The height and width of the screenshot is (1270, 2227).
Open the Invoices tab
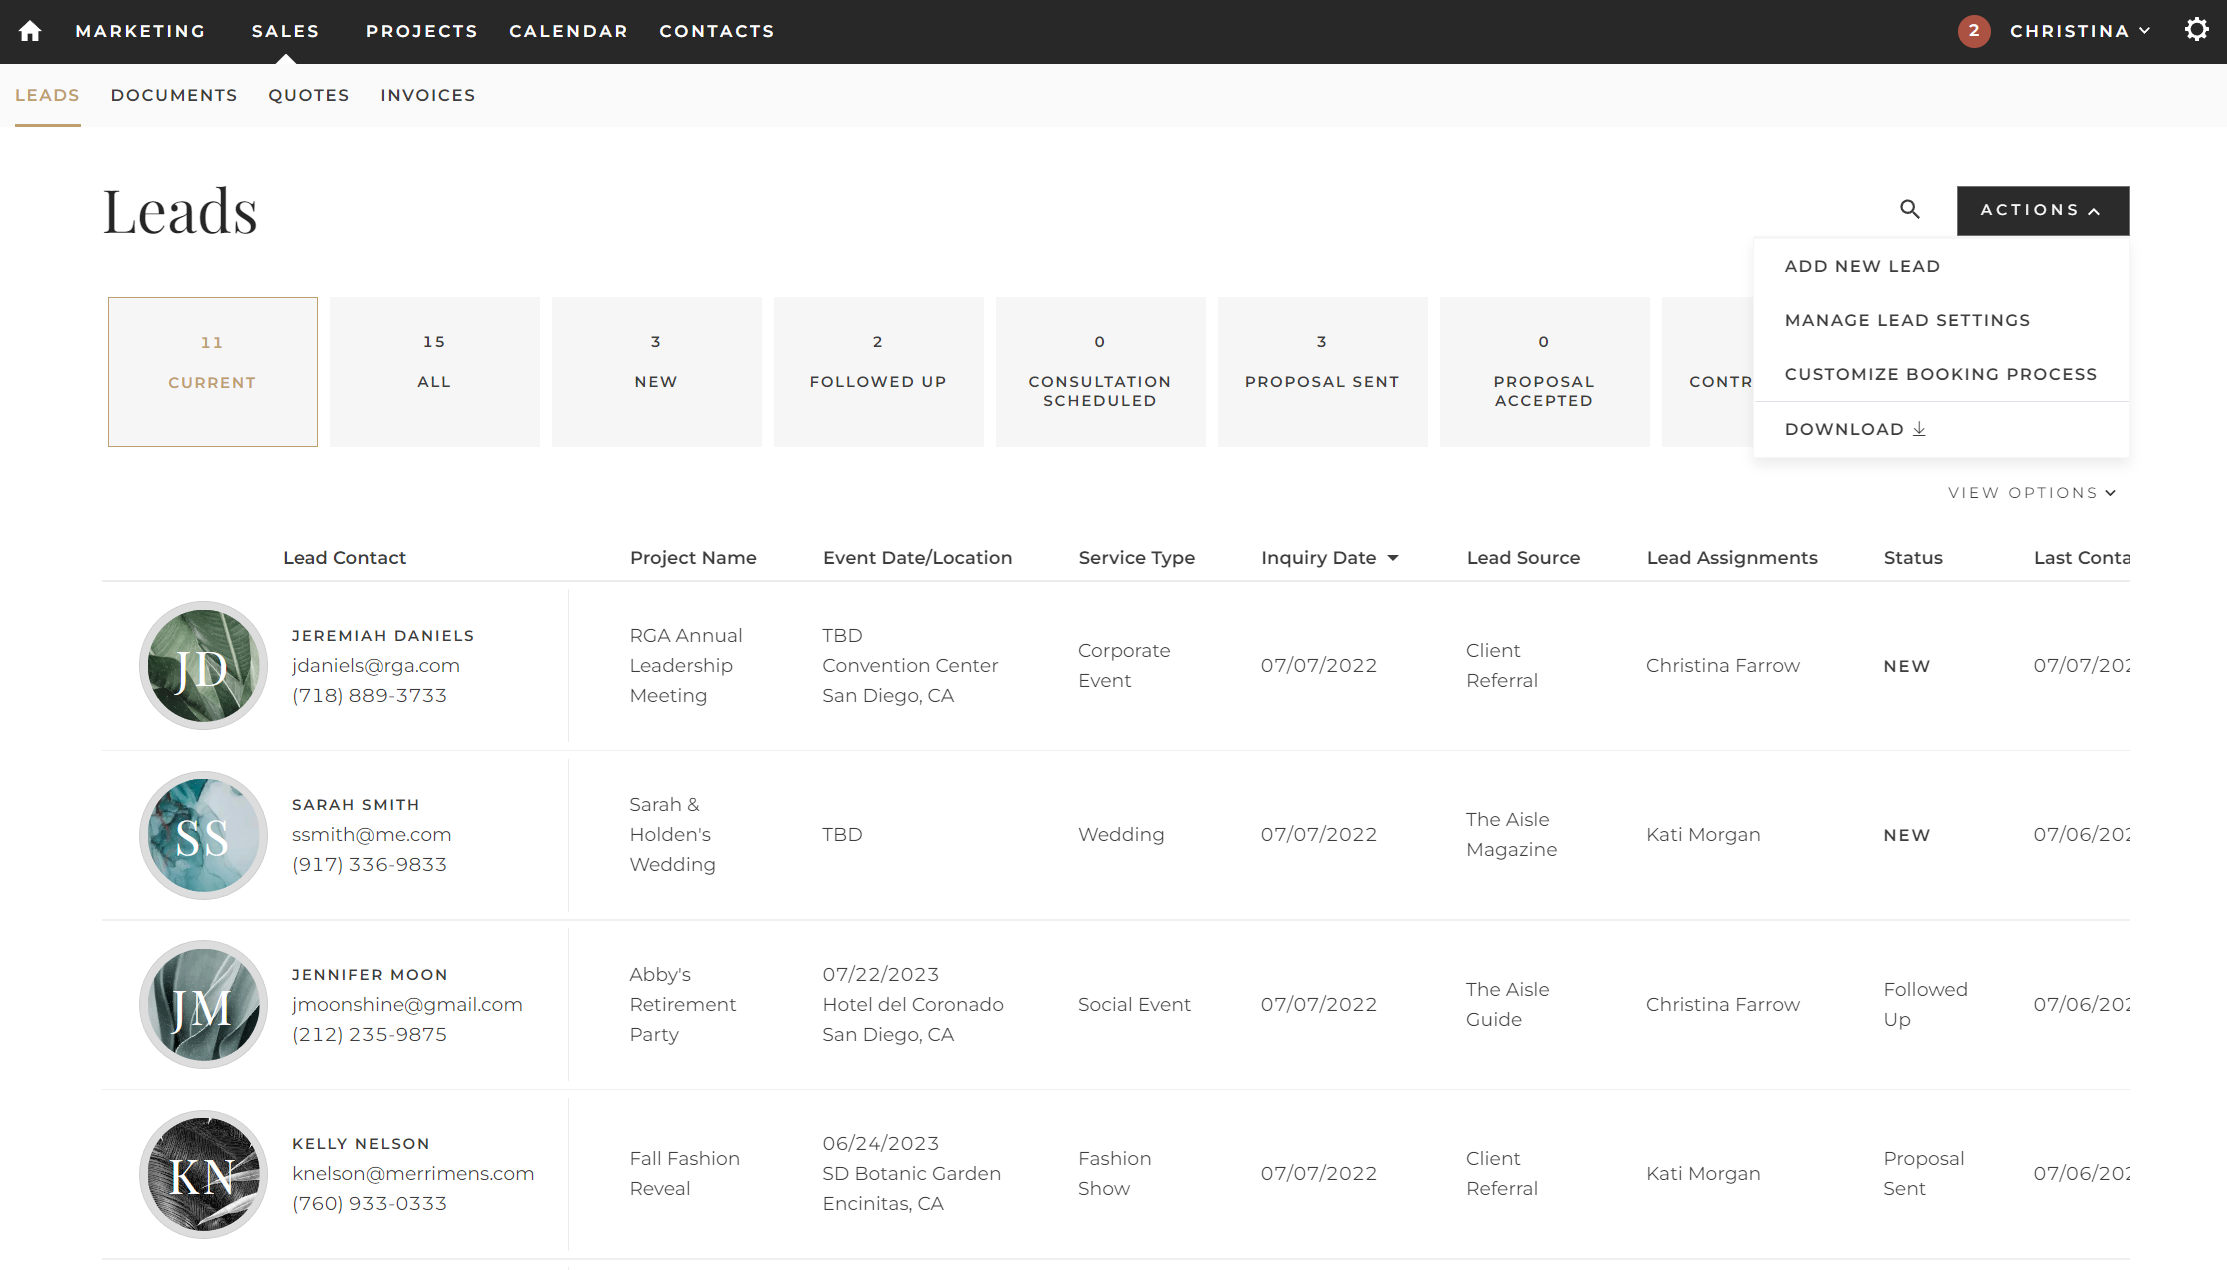[427, 95]
